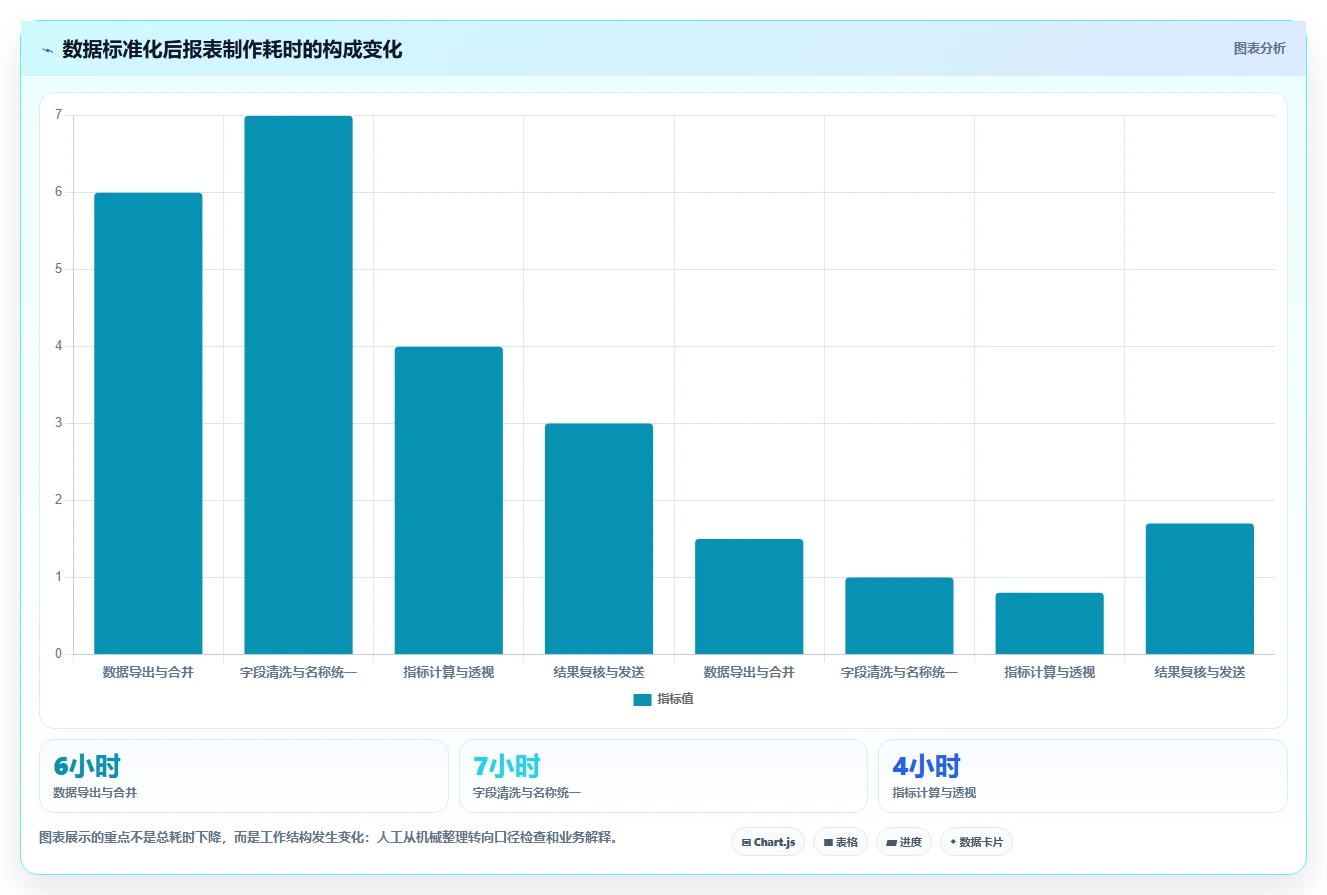Screen dimensions: 1327x895
Task: Click the tallest bar reaching value 7
Action: pyautogui.click(x=298, y=385)
